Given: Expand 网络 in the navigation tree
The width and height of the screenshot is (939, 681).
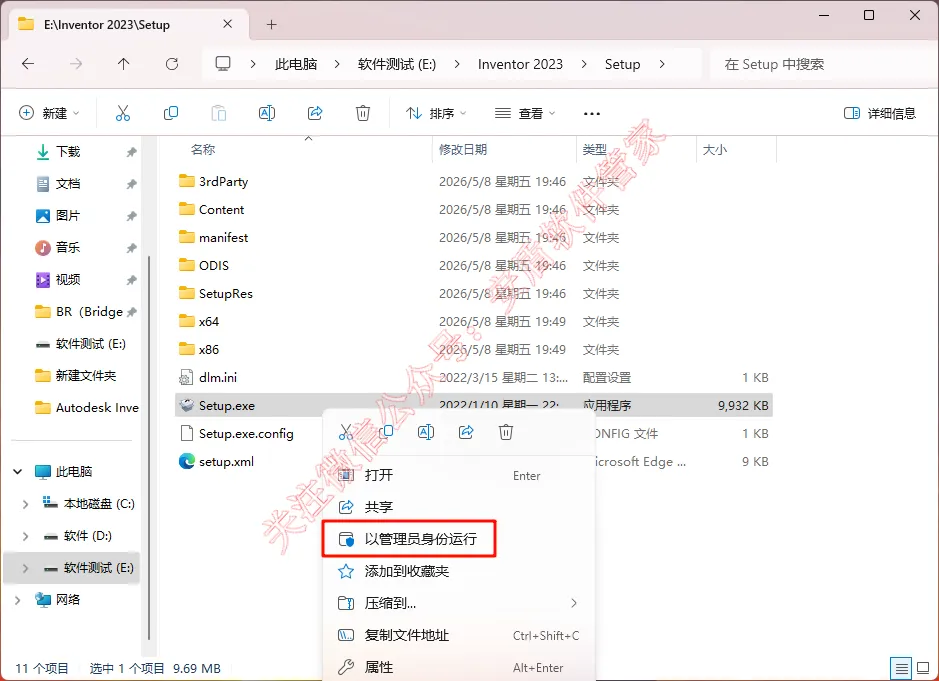Looking at the screenshot, I should click(17, 600).
